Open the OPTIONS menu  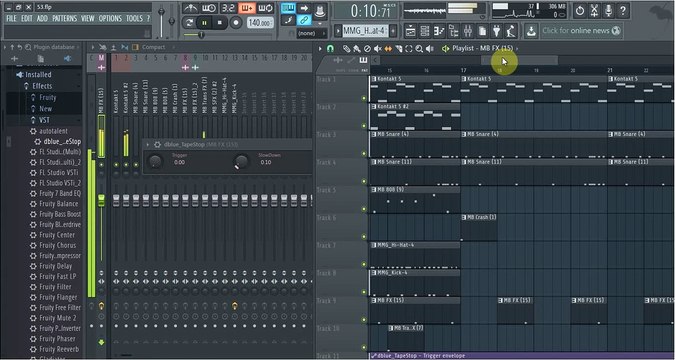[111, 19]
